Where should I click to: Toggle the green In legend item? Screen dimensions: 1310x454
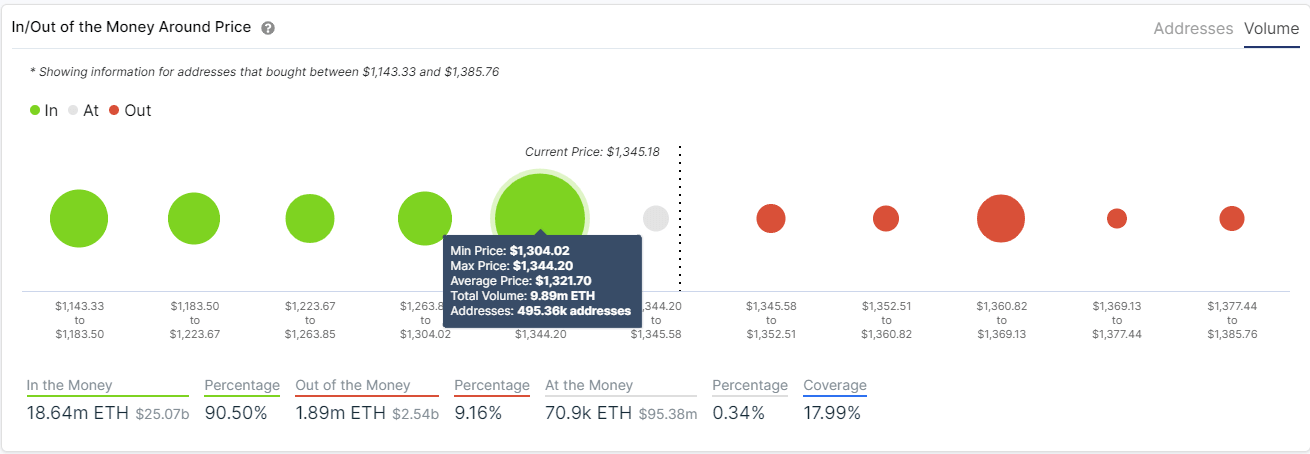(x=44, y=111)
